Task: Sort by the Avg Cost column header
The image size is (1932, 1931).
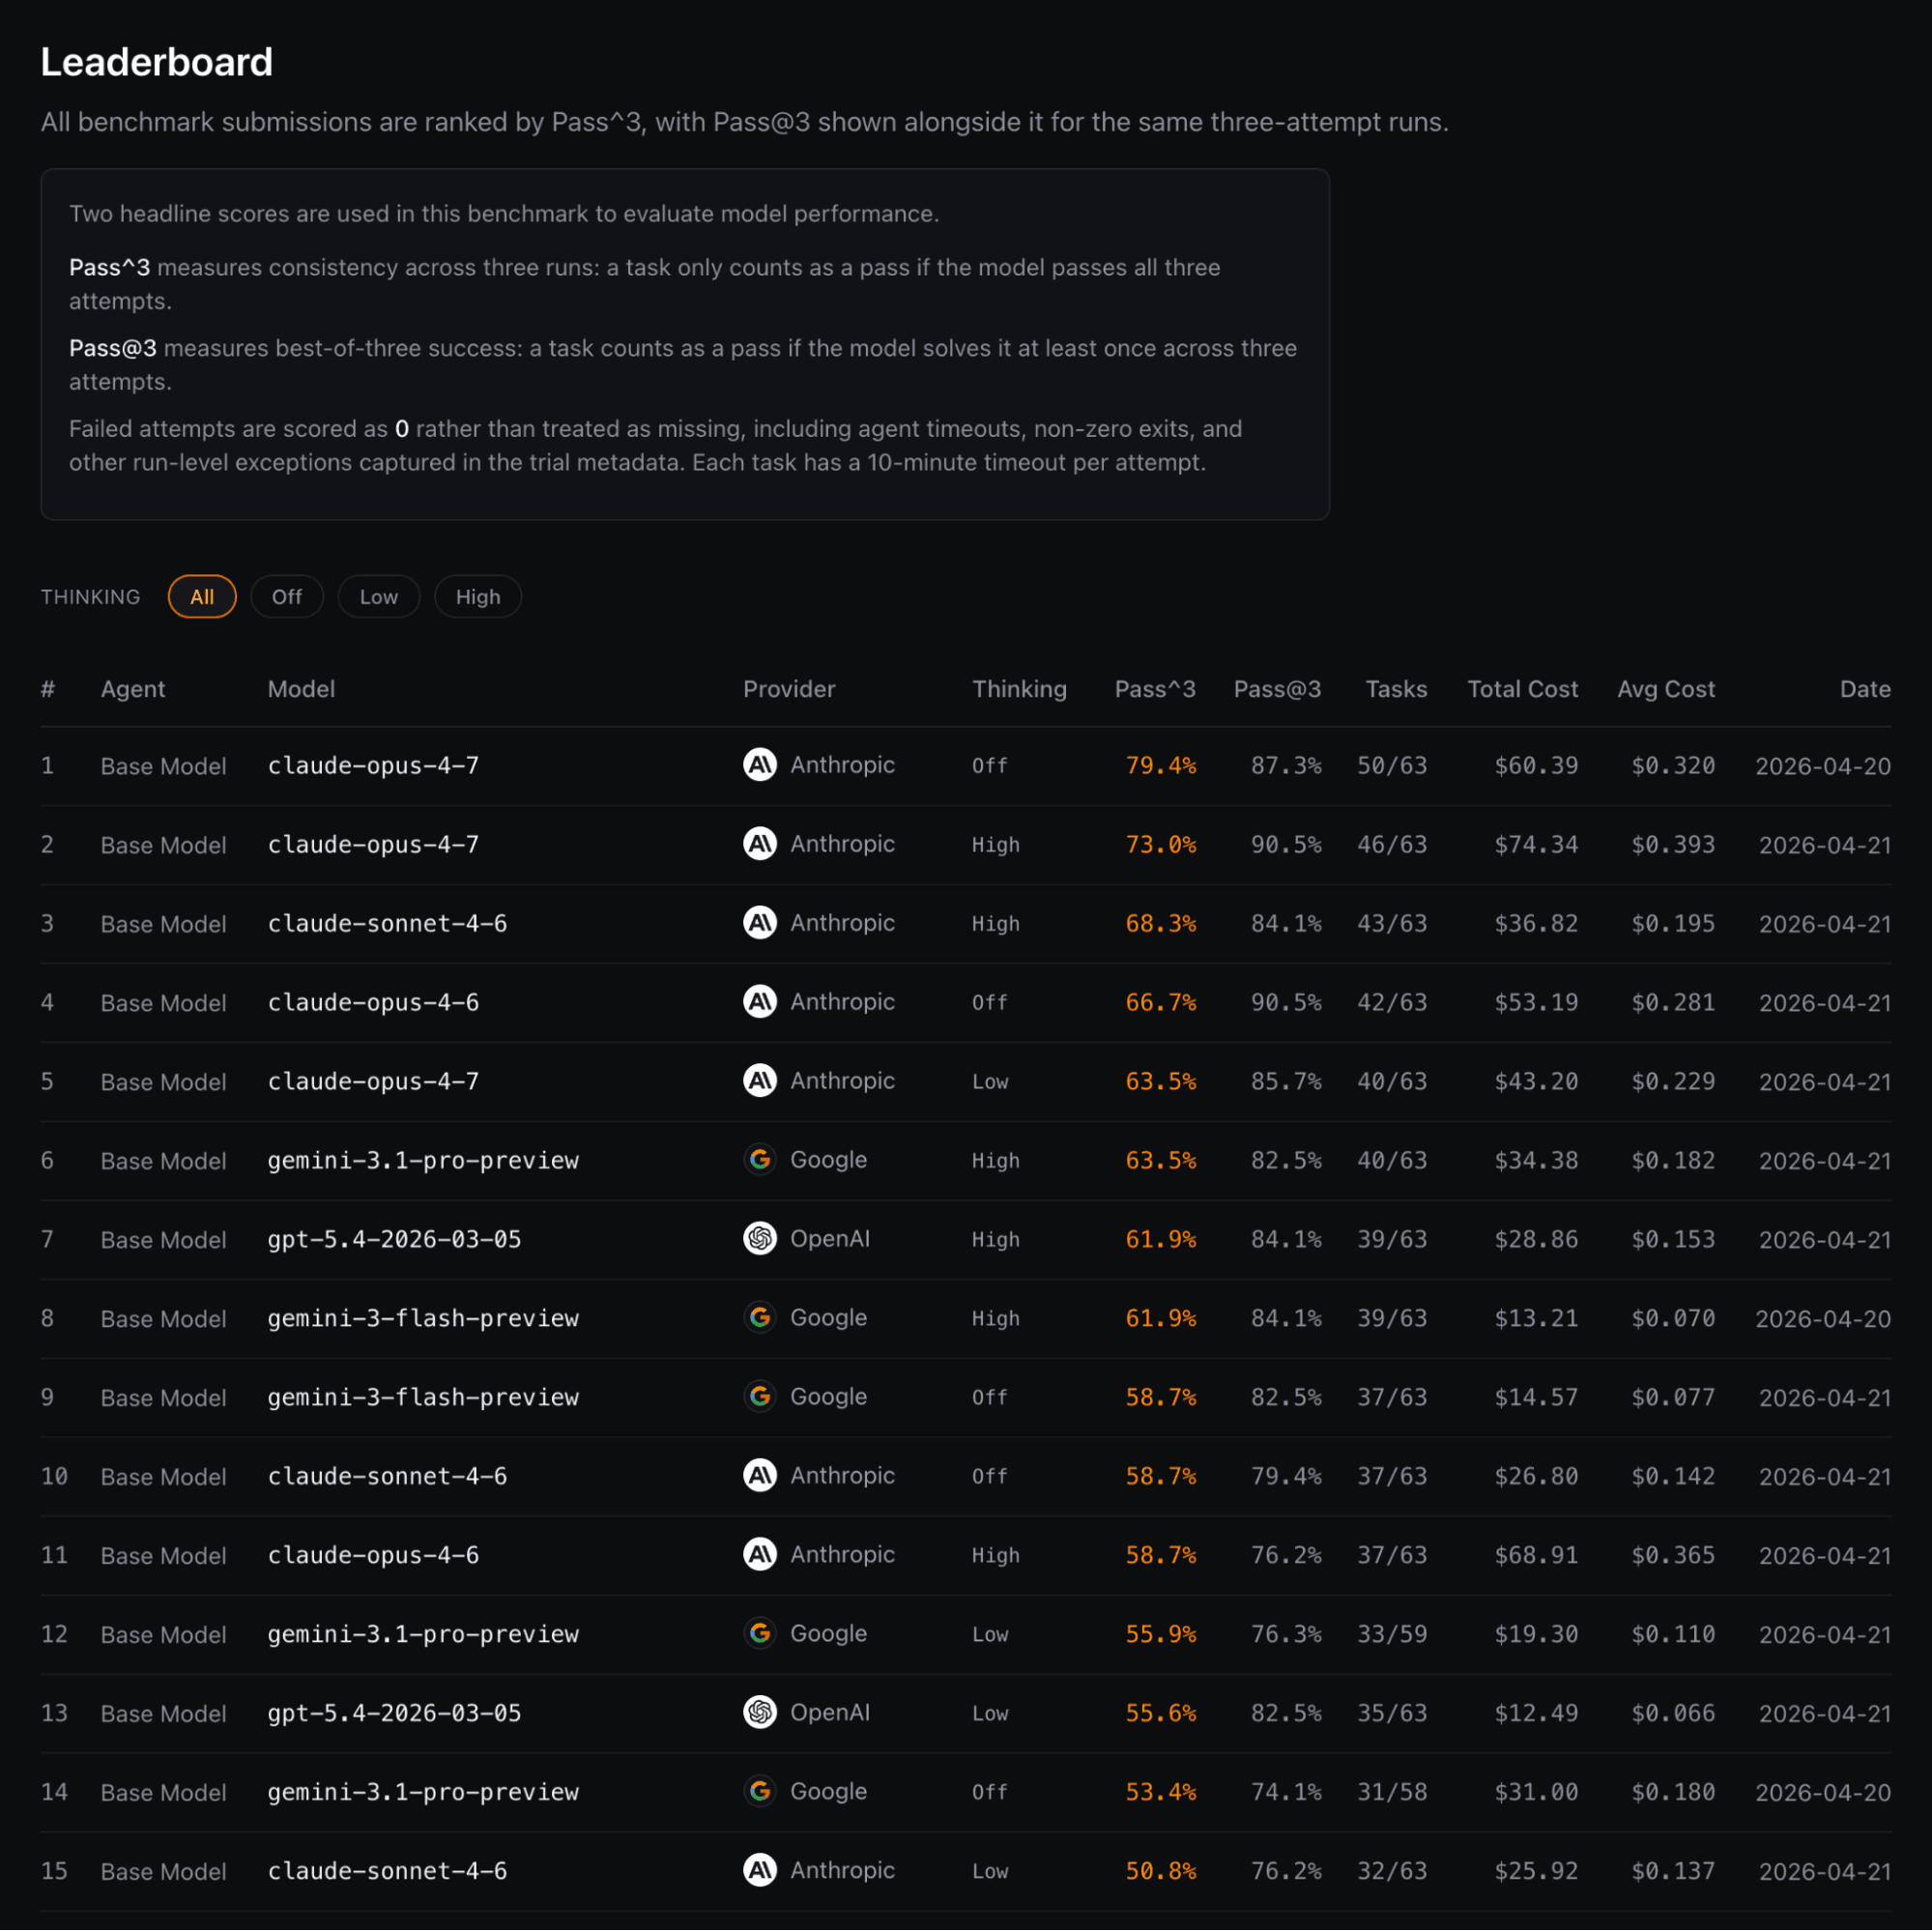Action: click(x=1666, y=689)
